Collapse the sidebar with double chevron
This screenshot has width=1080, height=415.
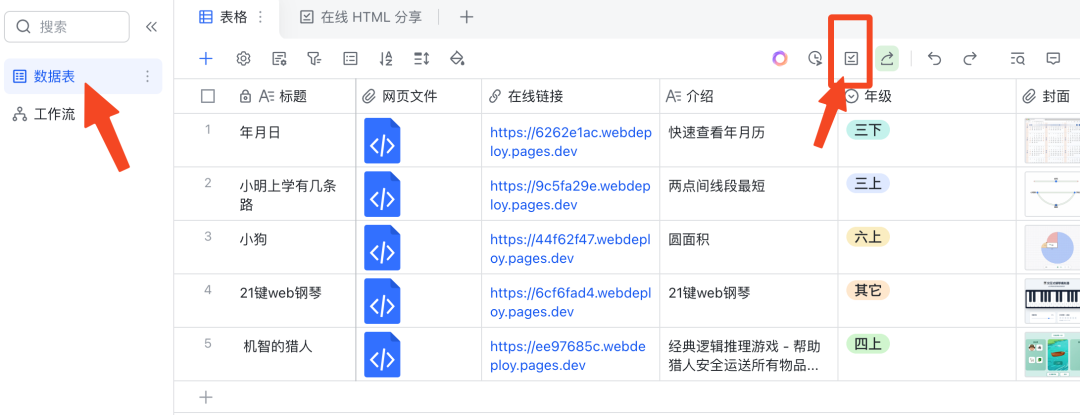[152, 27]
